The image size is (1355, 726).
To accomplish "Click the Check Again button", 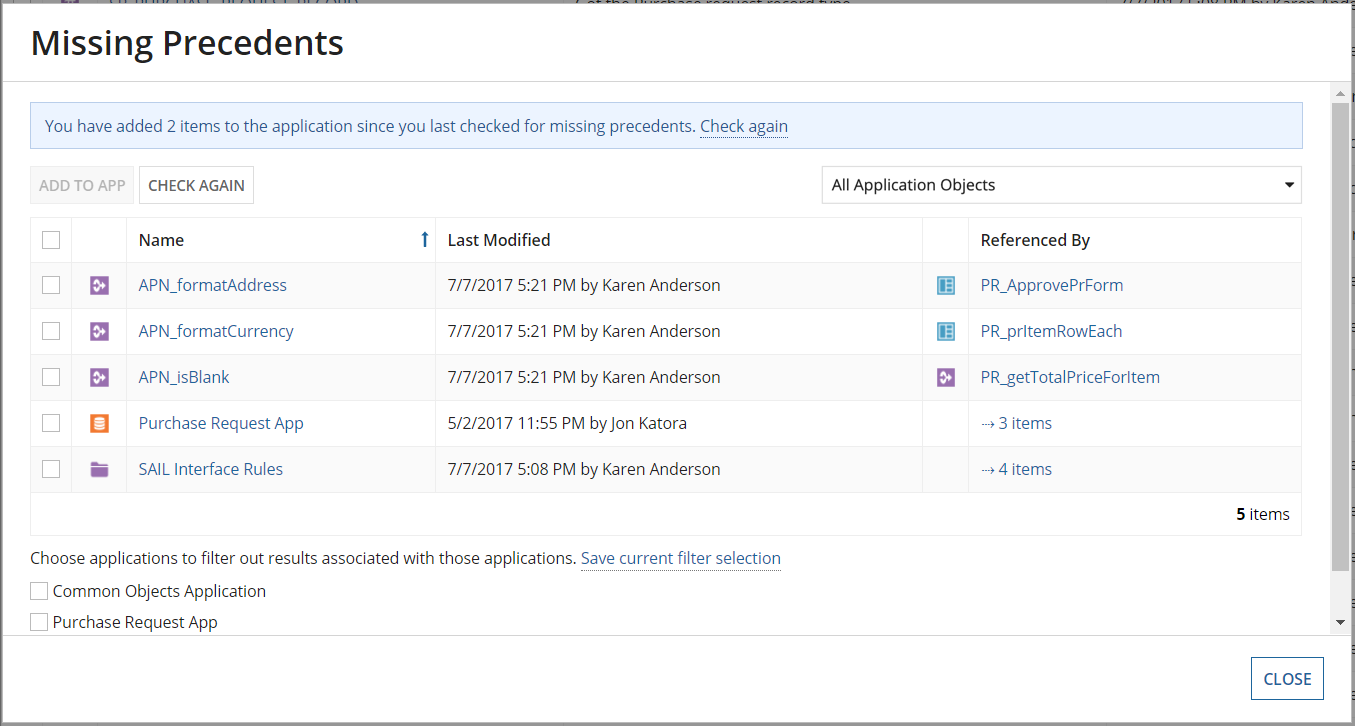I will (196, 185).
